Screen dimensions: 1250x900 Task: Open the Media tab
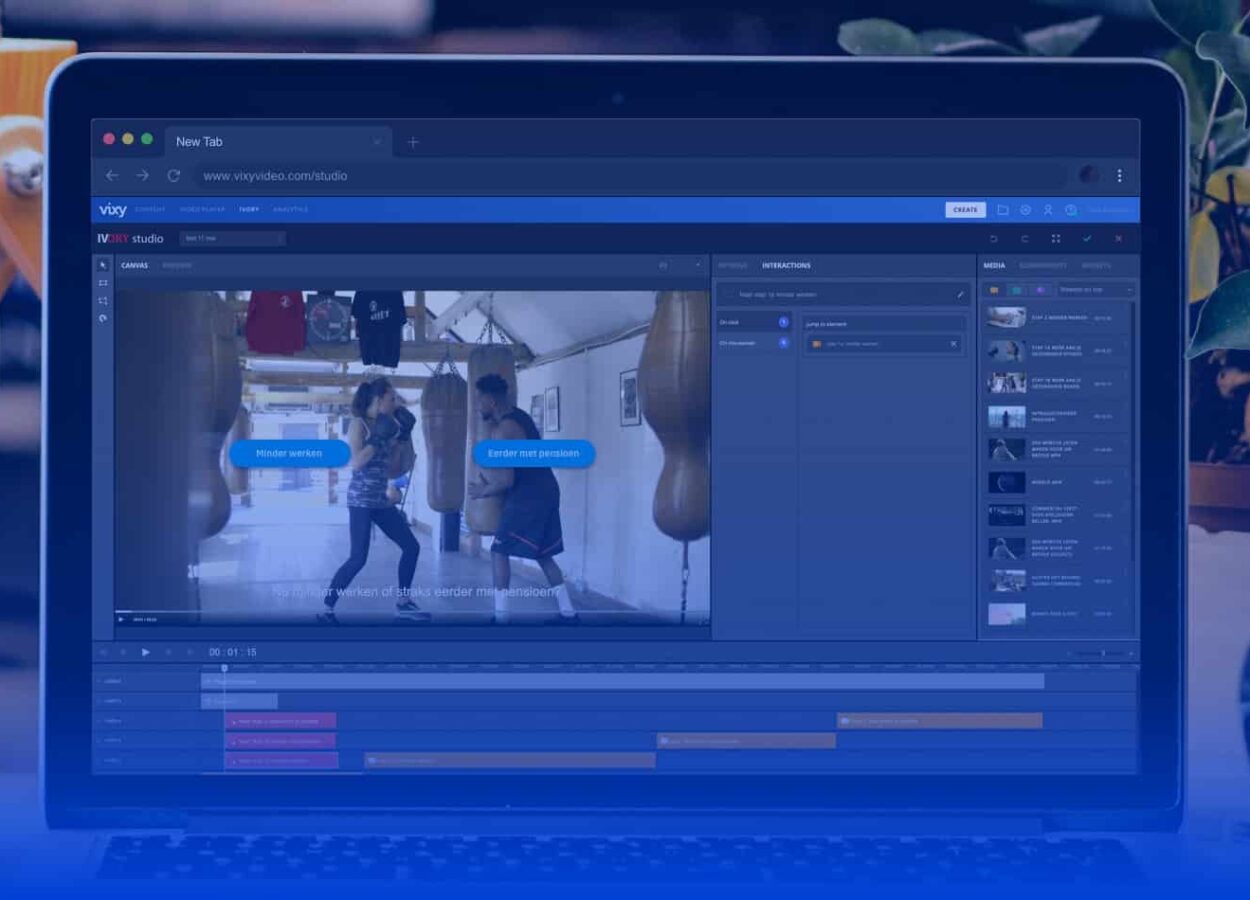994,266
